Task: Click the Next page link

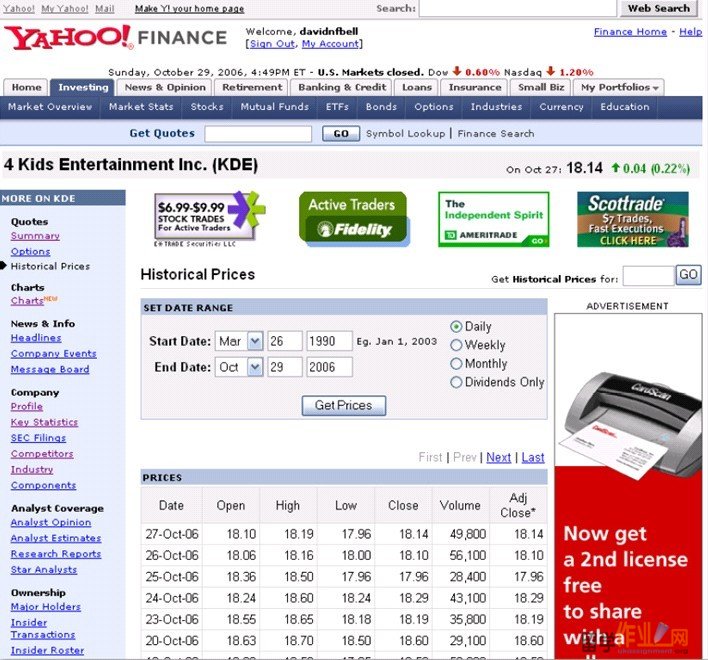Action: [x=498, y=457]
